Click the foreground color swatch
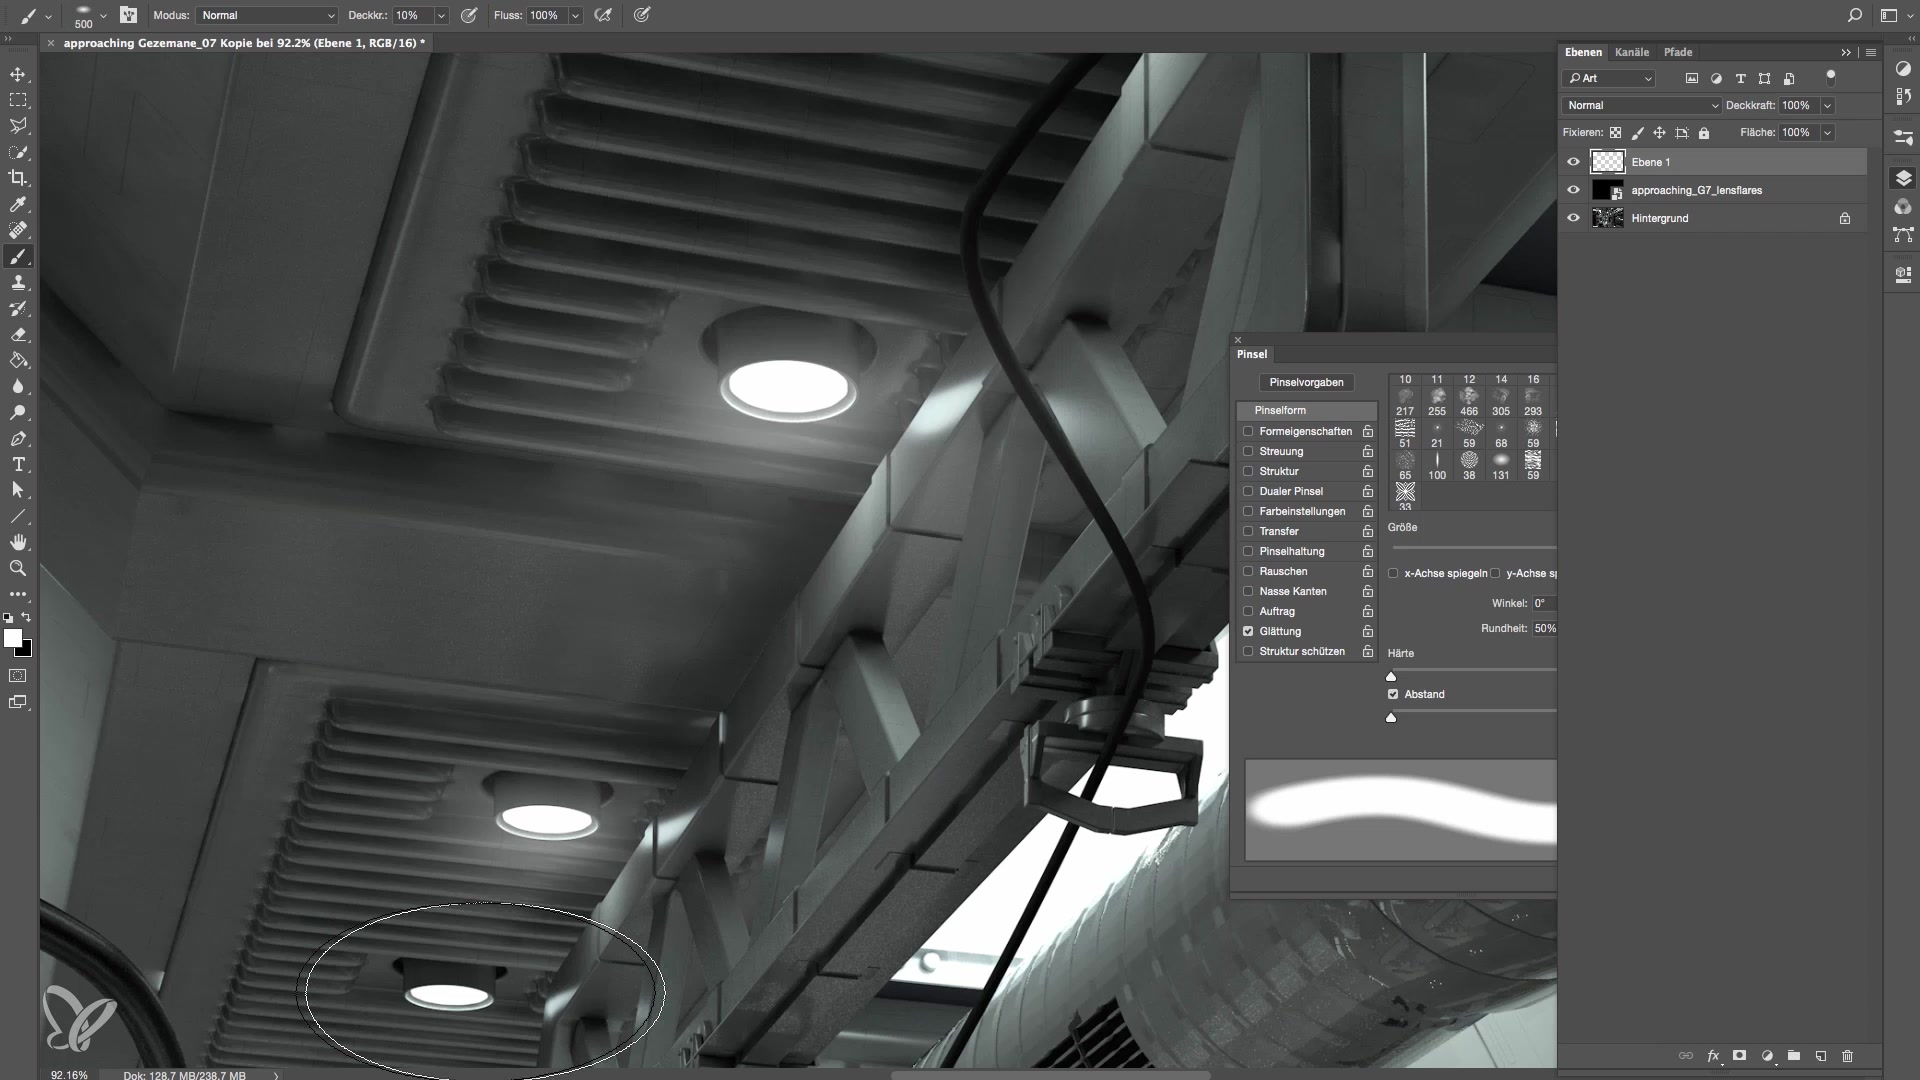The image size is (1920, 1080). click(x=12, y=638)
